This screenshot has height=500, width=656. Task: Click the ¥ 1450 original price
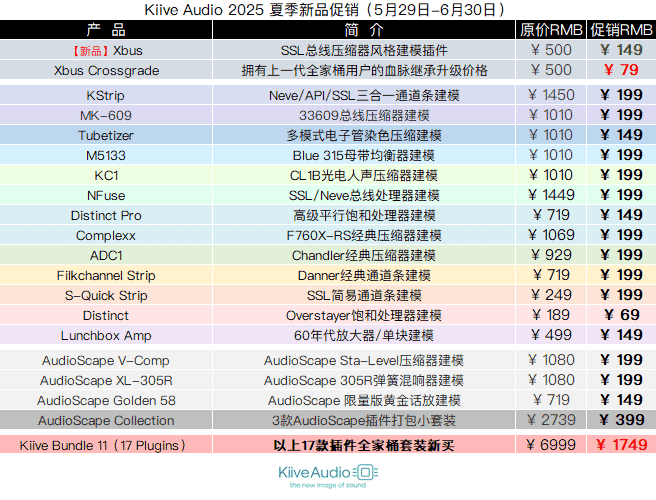pyautogui.click(x=551, y=95)
